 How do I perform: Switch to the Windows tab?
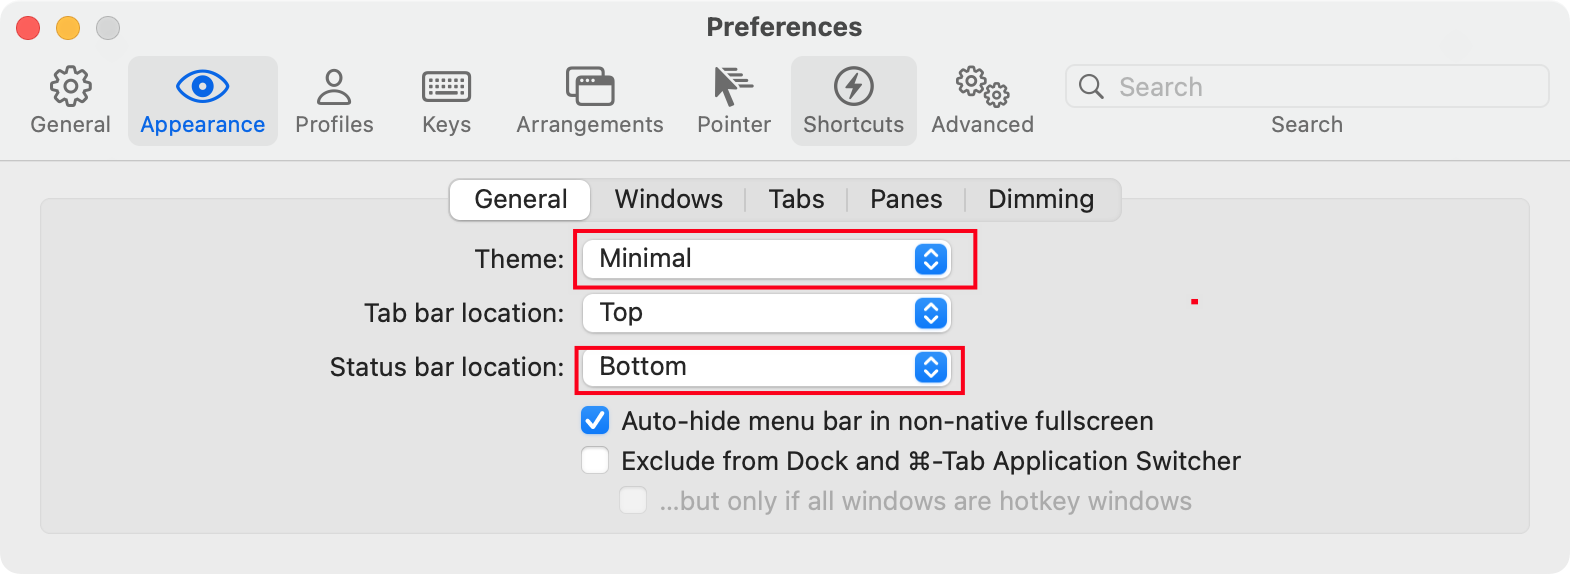coord(668,199)
